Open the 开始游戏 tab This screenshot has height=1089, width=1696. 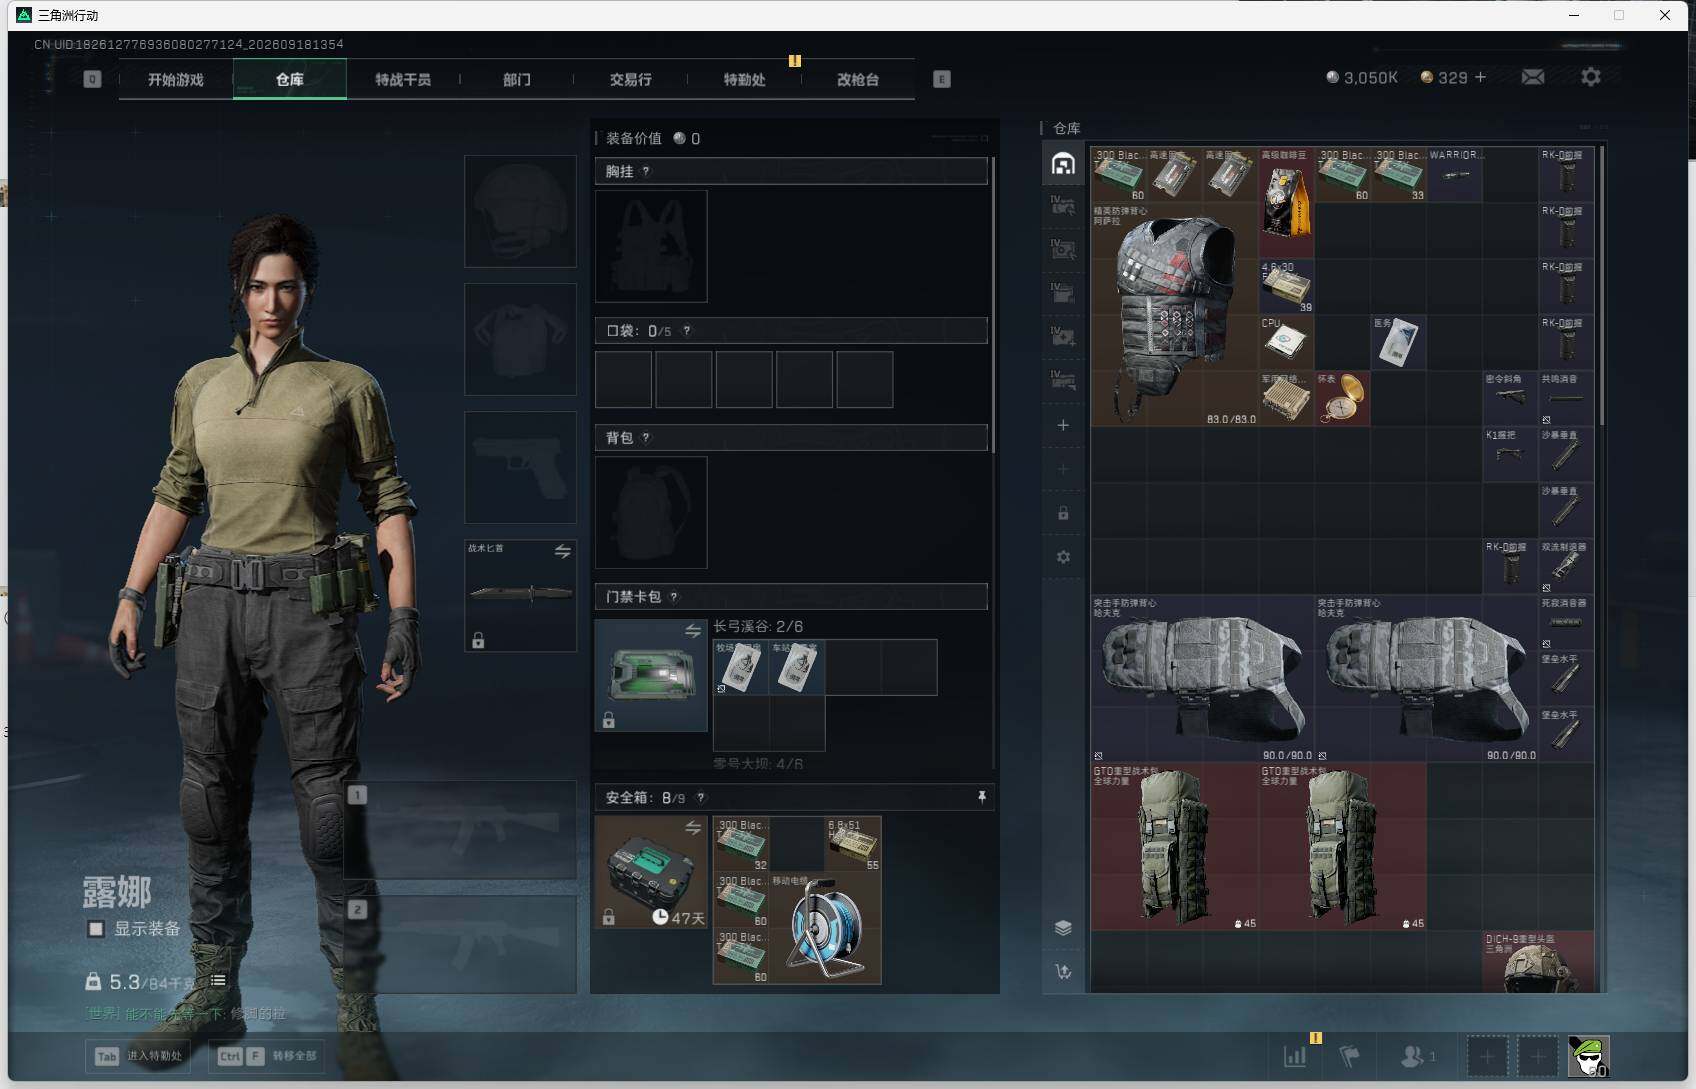pos(176,79)
